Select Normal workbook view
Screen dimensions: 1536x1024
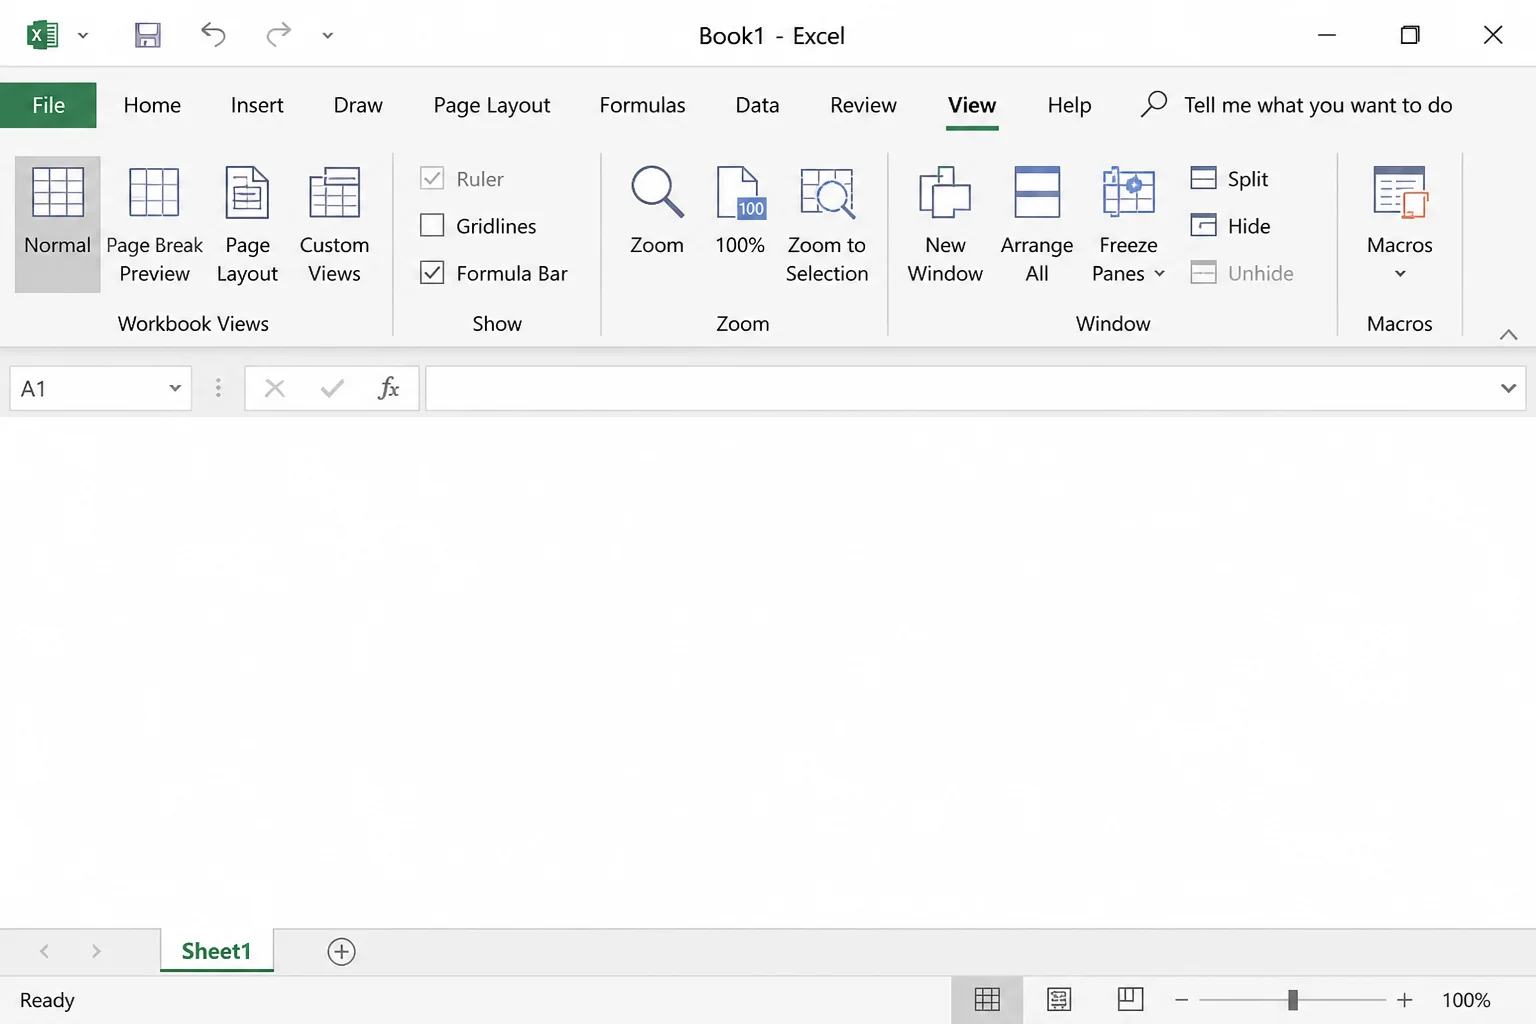(57, 224)
